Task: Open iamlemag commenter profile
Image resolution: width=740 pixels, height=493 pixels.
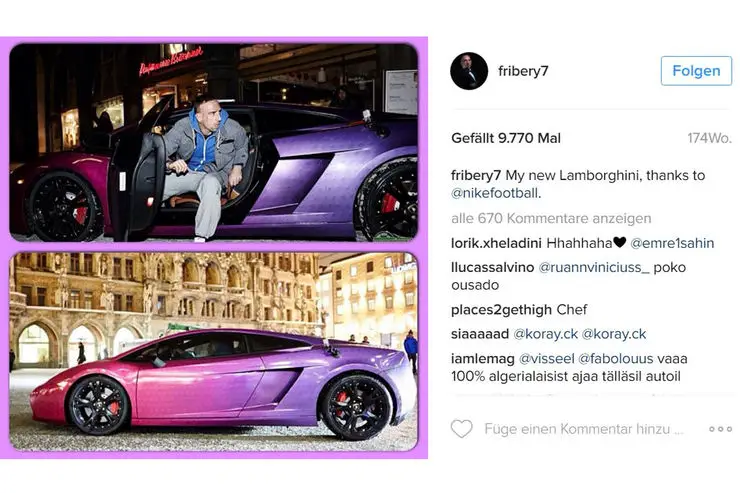Action: tap(482, 359)
